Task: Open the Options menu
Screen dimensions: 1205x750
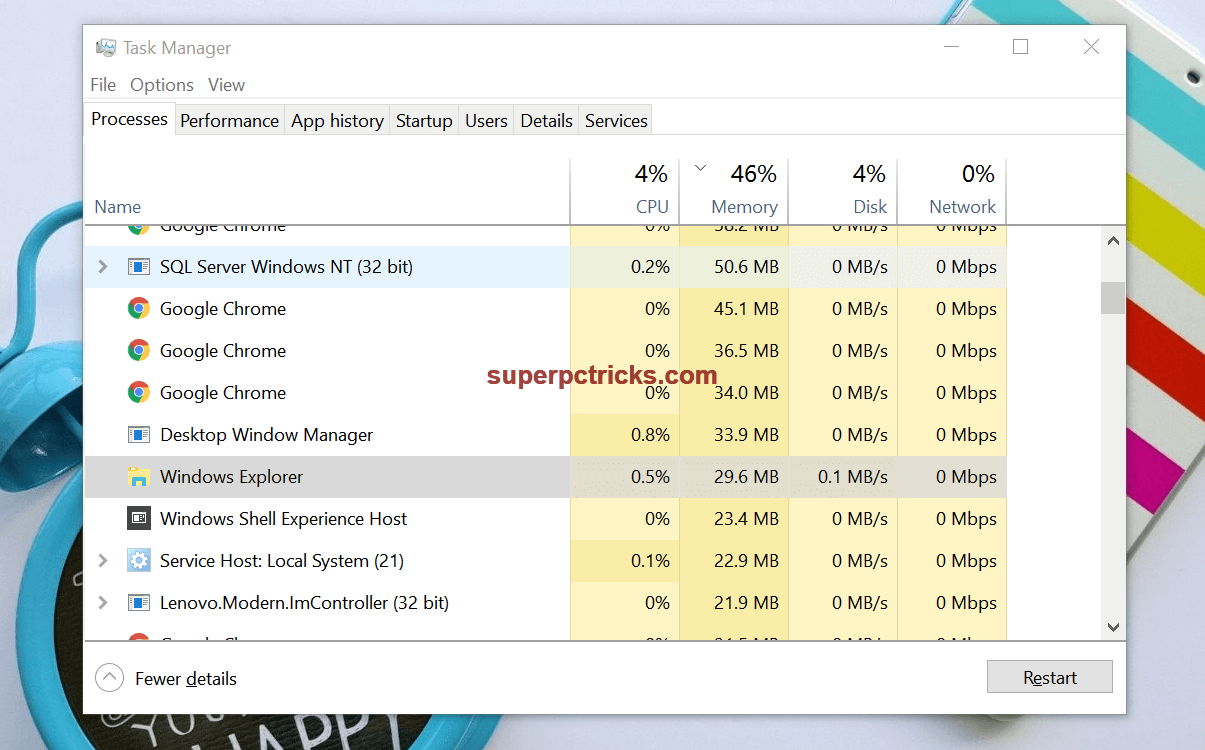Action: pos(161,84)
